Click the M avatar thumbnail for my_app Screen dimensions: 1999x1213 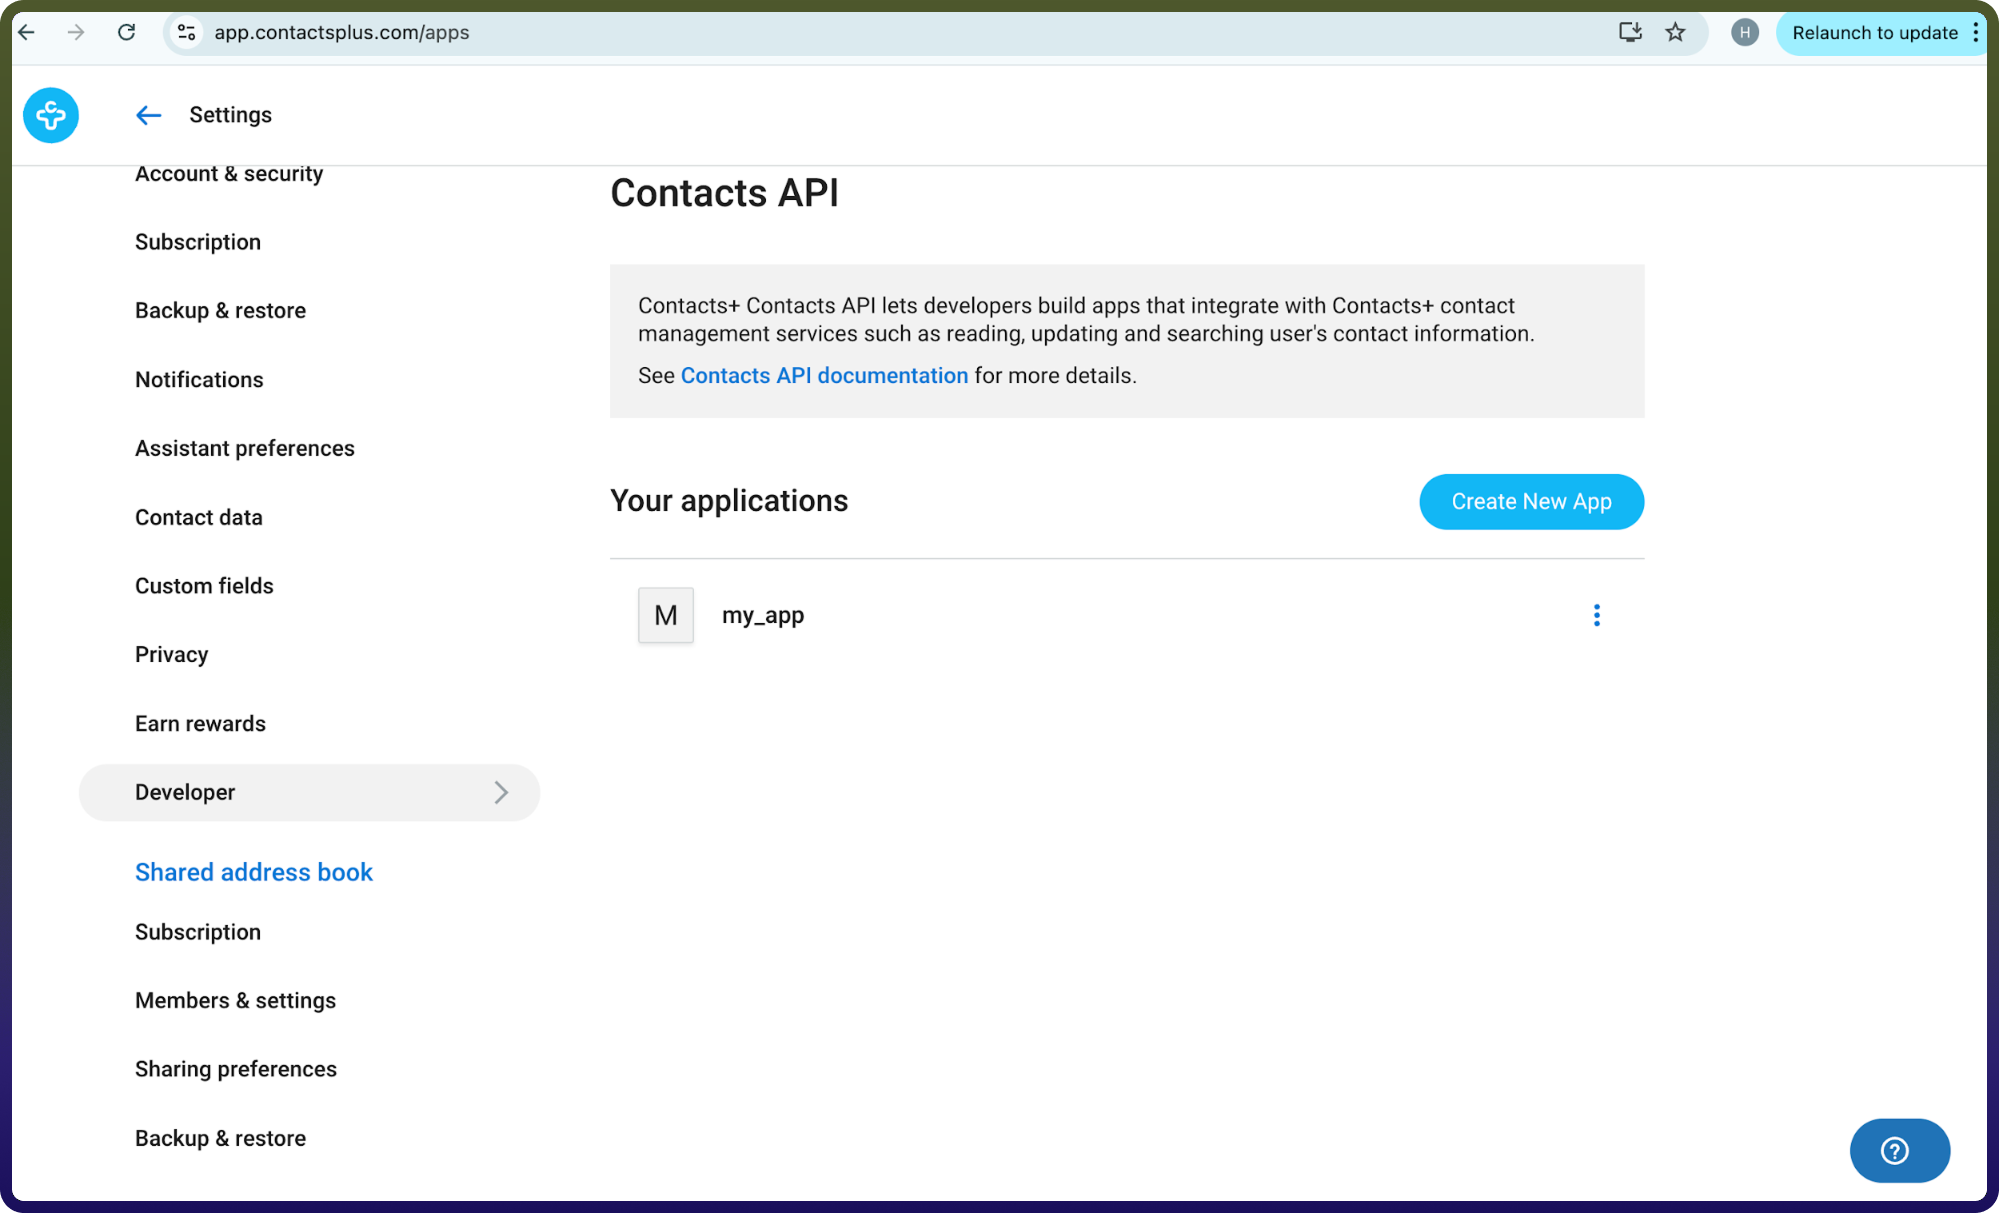(666, 615)
